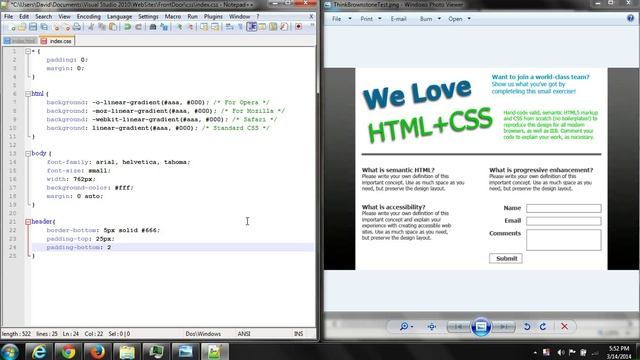Open the zoom magnifier dropdown in Photo Viewer

tap(406, 327)
